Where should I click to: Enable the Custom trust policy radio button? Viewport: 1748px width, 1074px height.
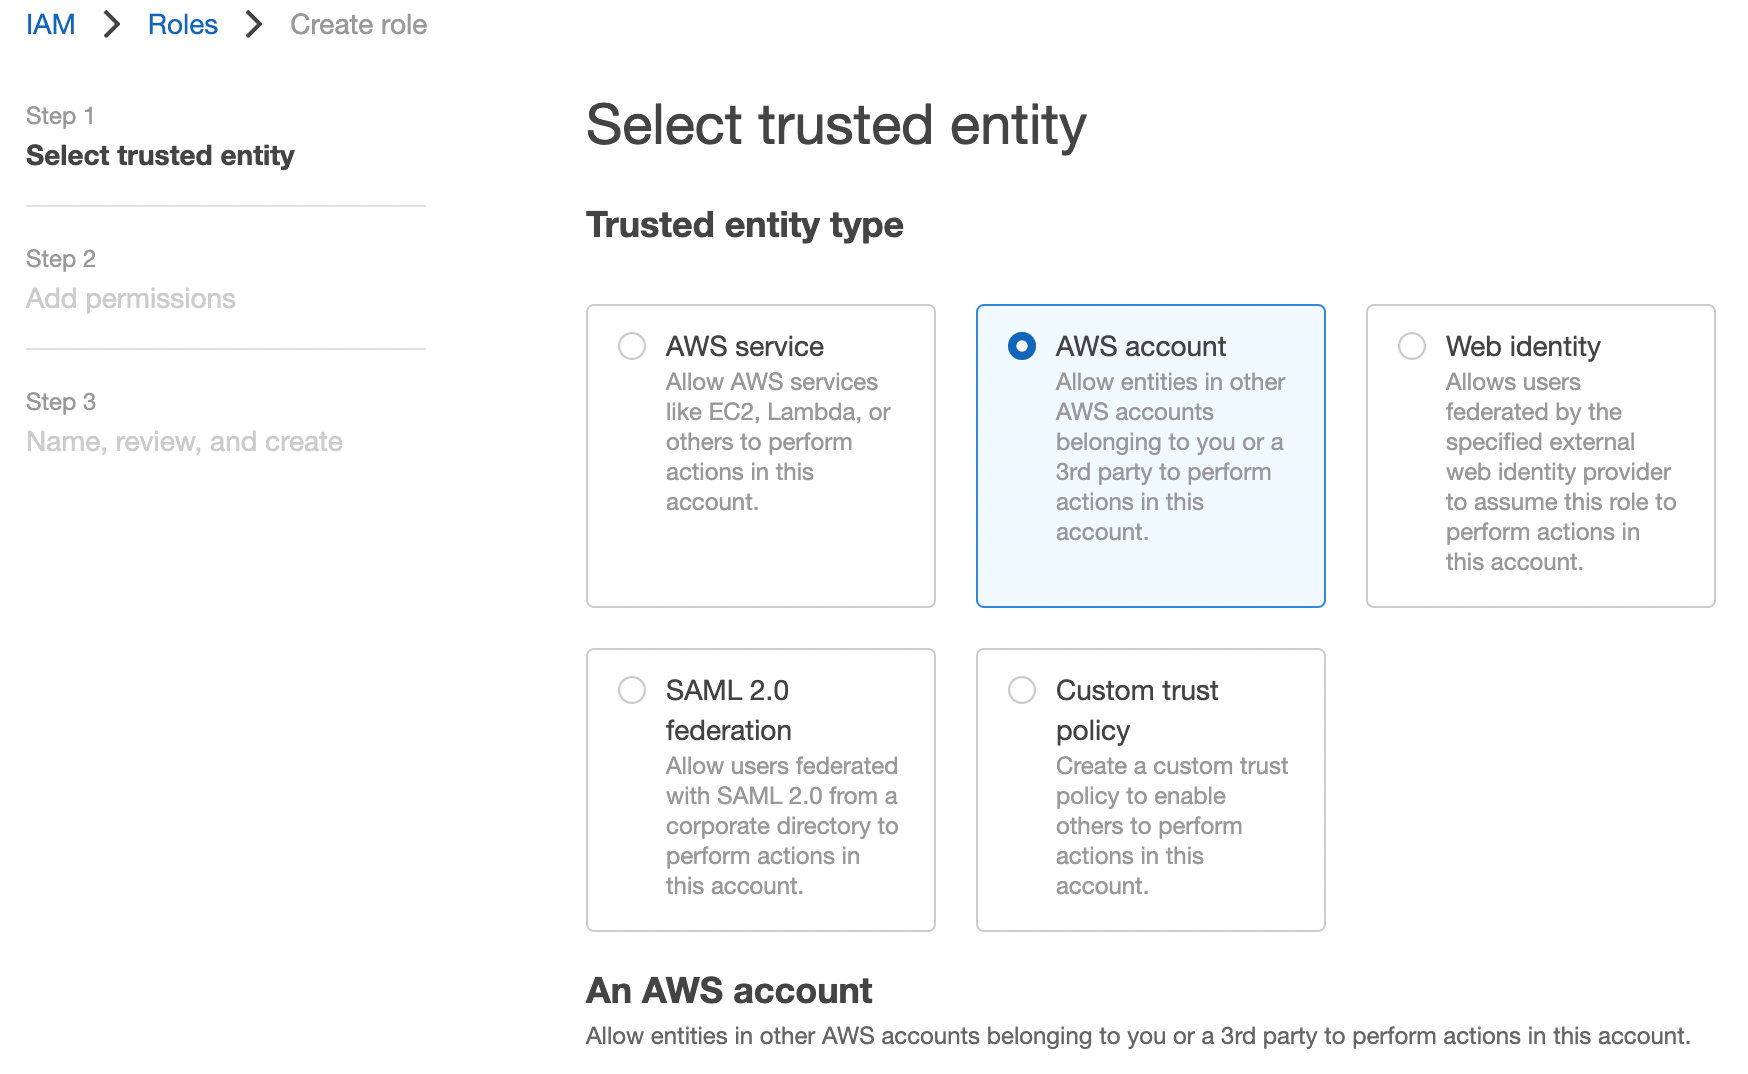1022,690
